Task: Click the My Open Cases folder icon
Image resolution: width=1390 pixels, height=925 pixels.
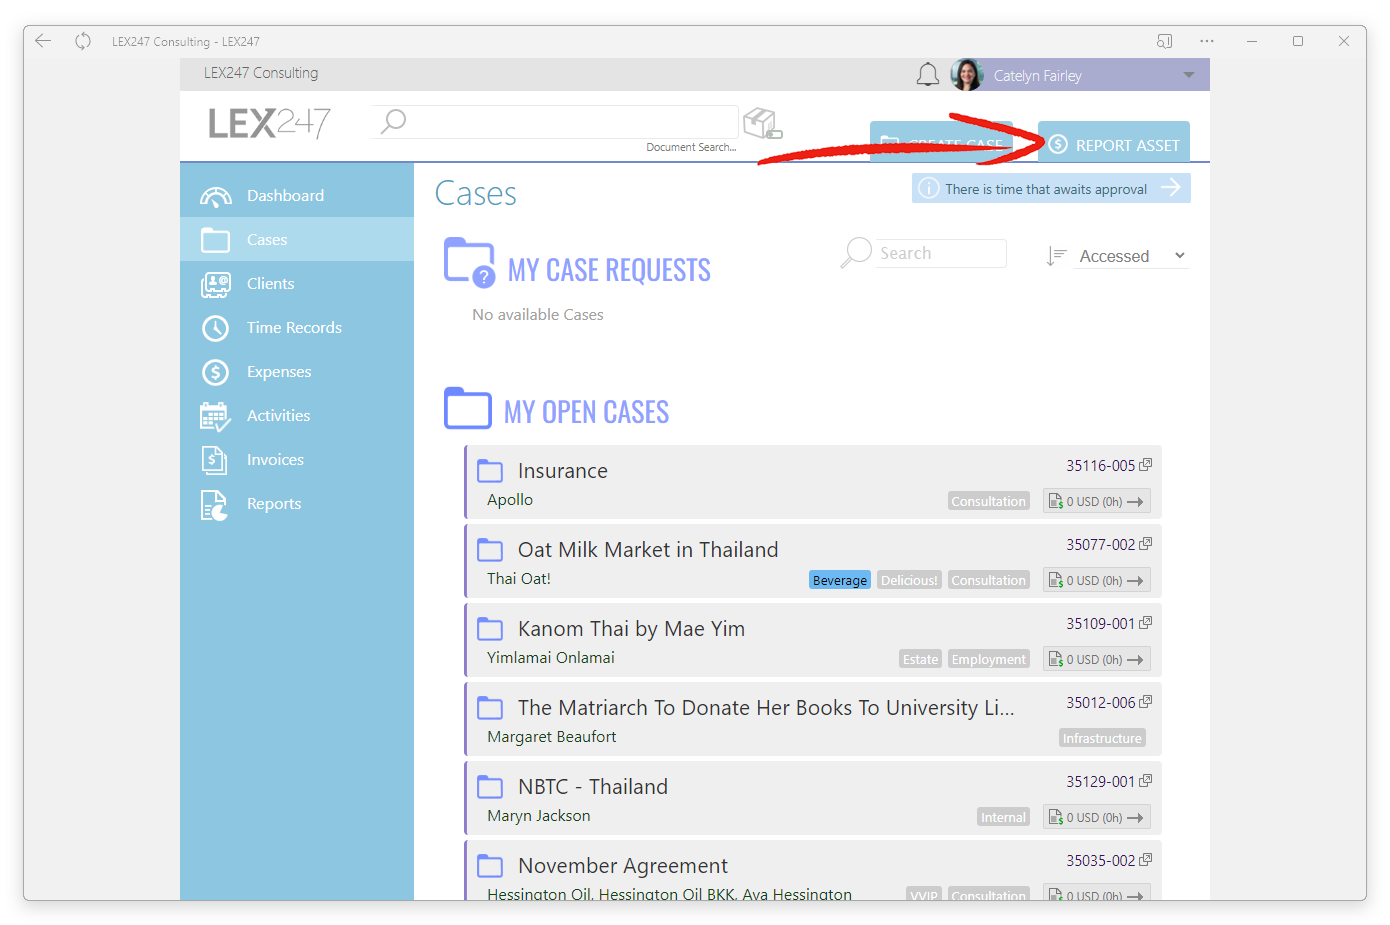Action: [x=467, y=408]
